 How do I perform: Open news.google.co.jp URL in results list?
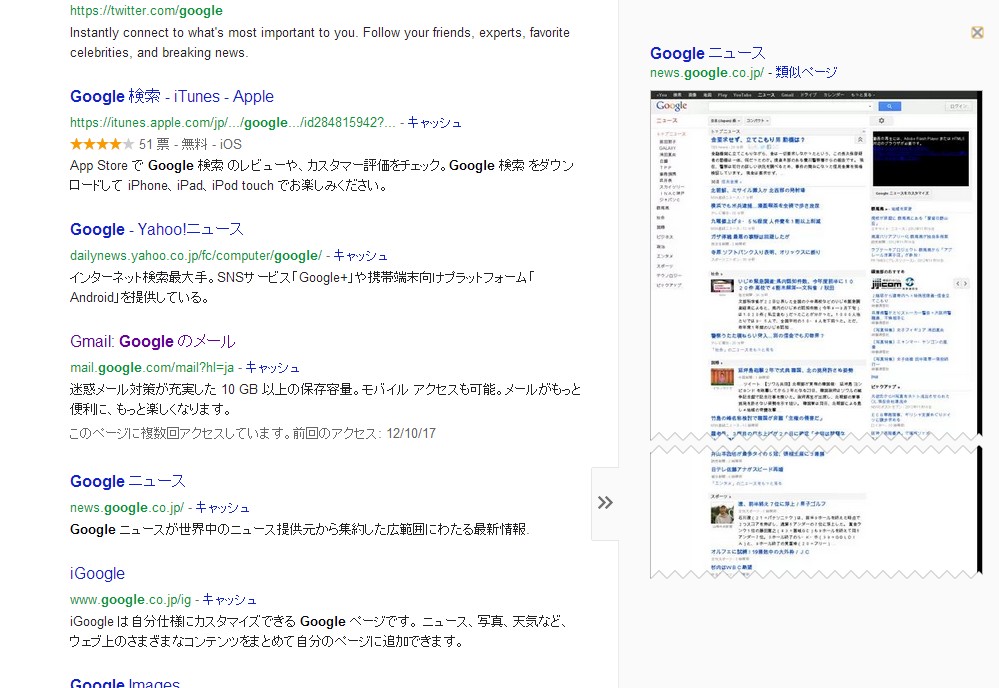tap(127, 508)
